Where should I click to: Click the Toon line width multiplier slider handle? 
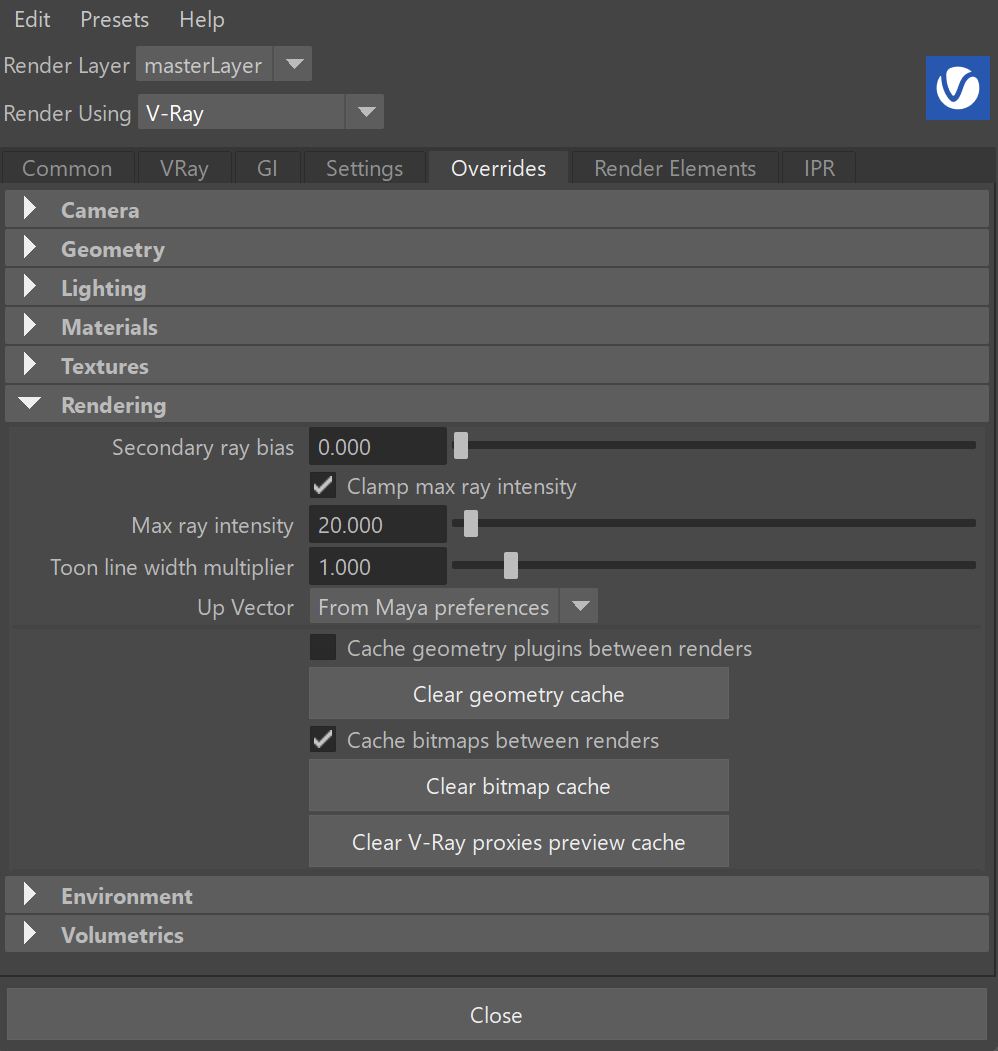pyautogui.click(x=511, y=565)
